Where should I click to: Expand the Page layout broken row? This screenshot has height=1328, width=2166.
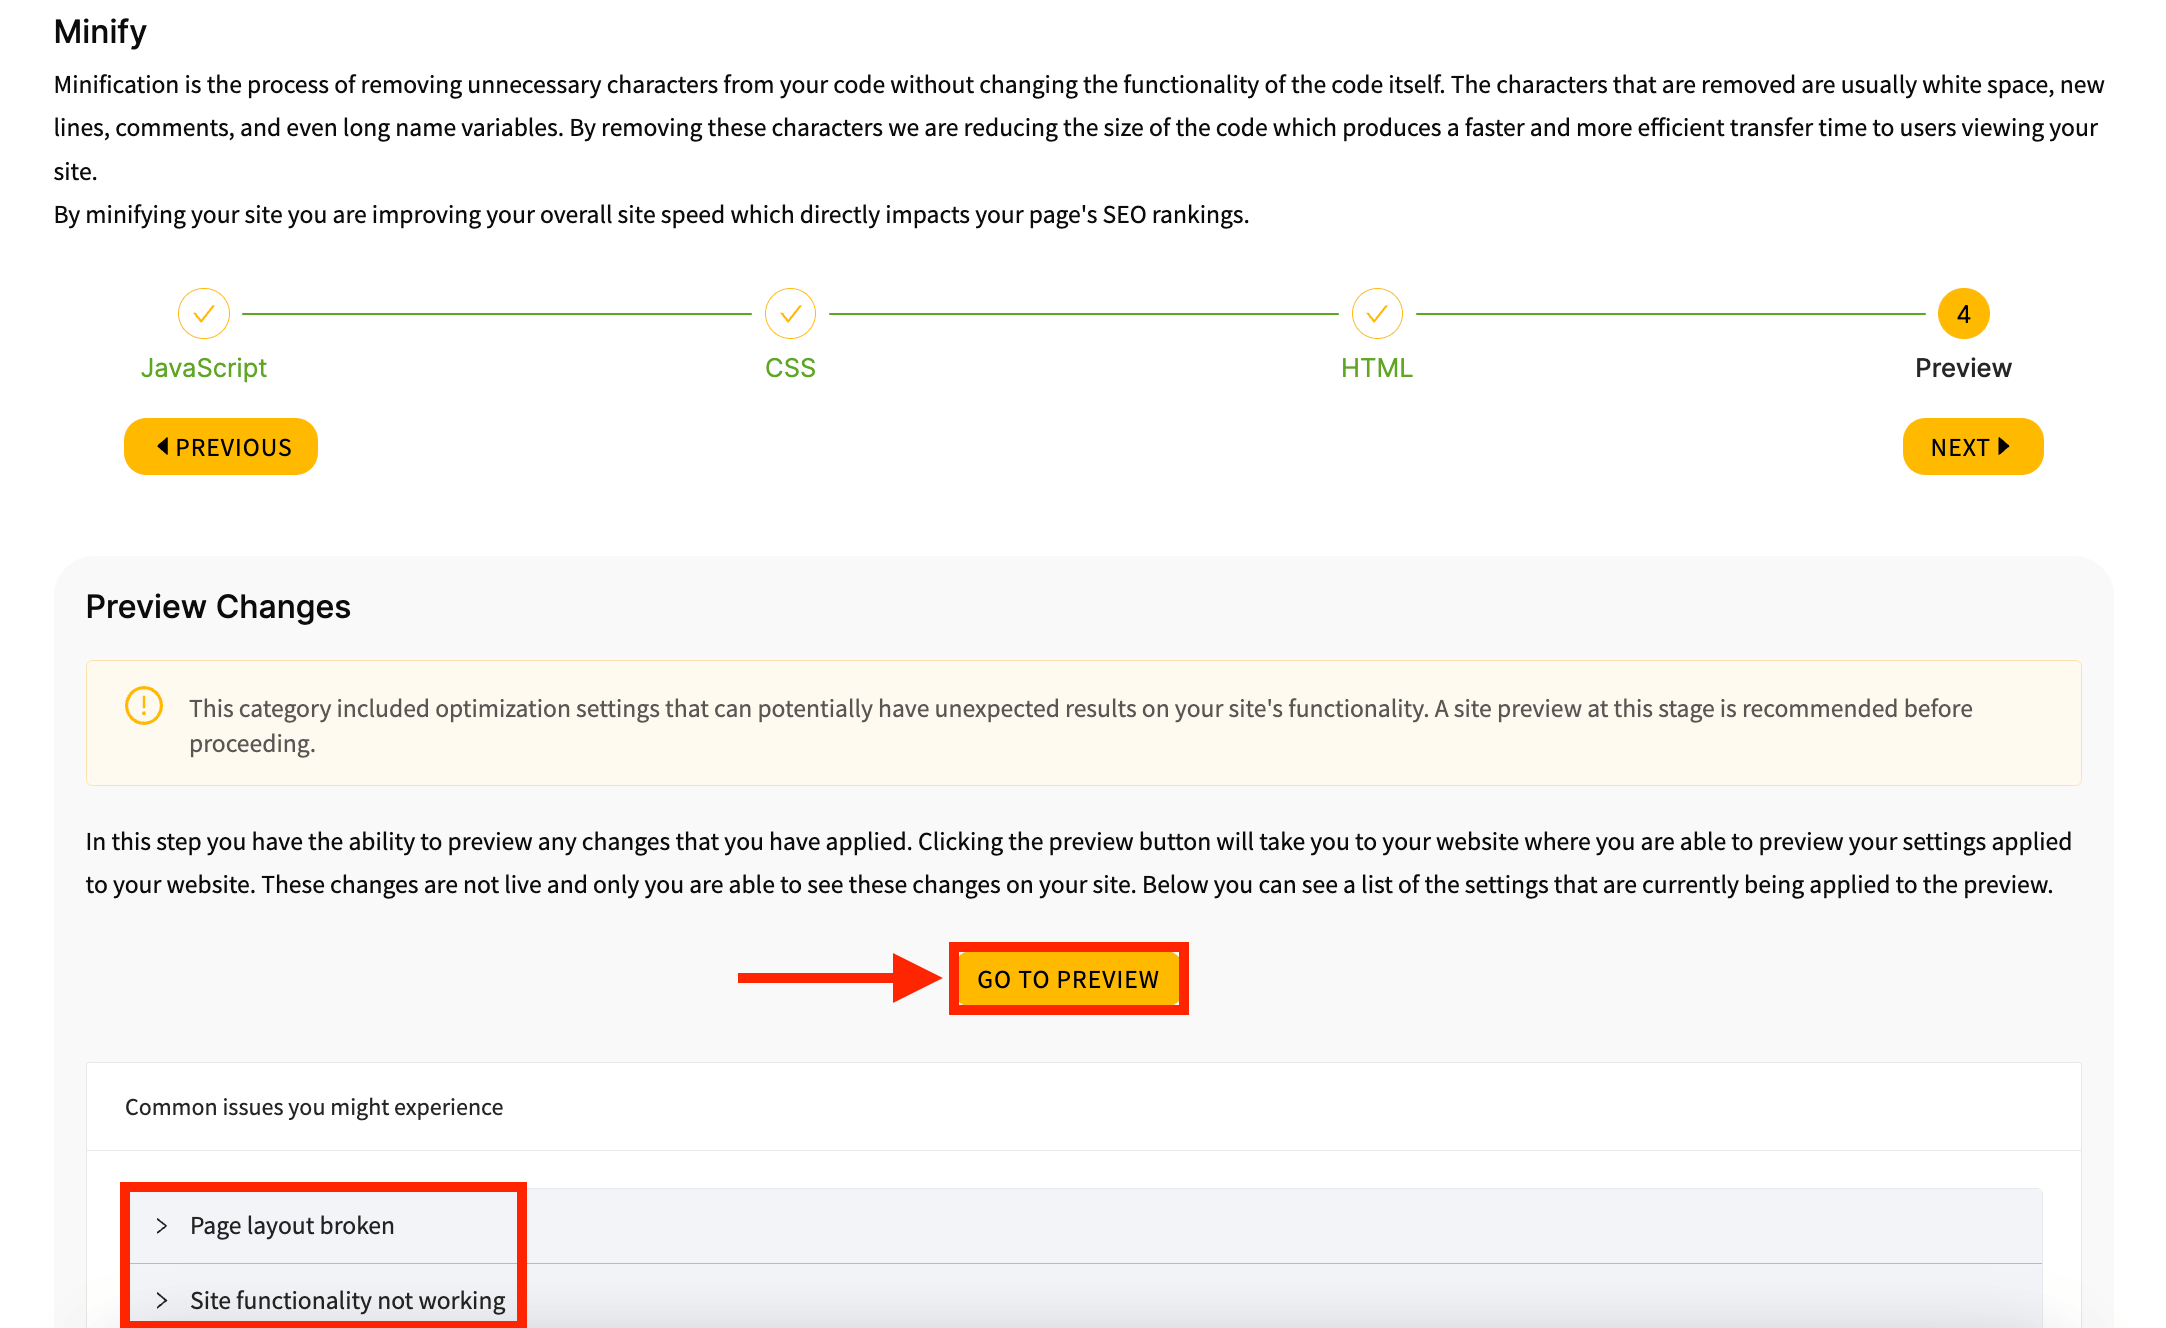(1085, 1226)
